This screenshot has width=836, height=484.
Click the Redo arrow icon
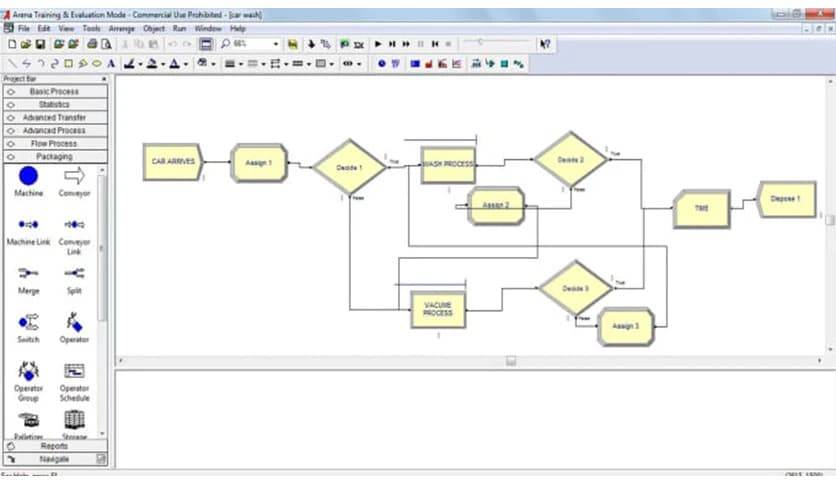coord(187,44)
